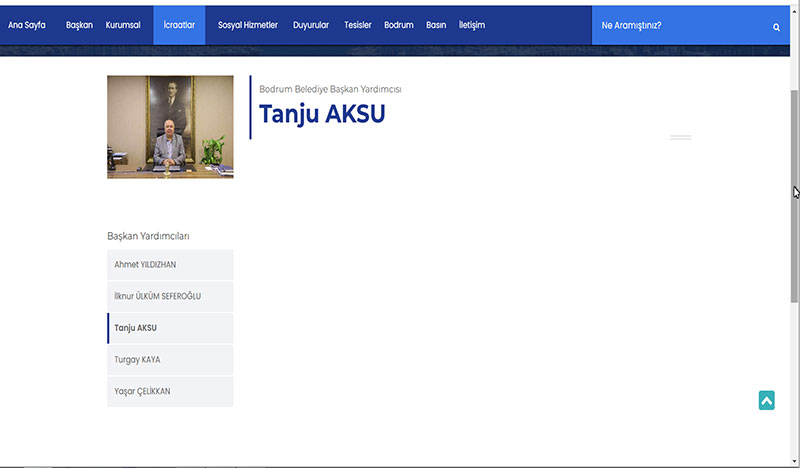Open Turgay KAYA's profile
The width and height of the screenshot is (800, 468).
click(170, 360)
